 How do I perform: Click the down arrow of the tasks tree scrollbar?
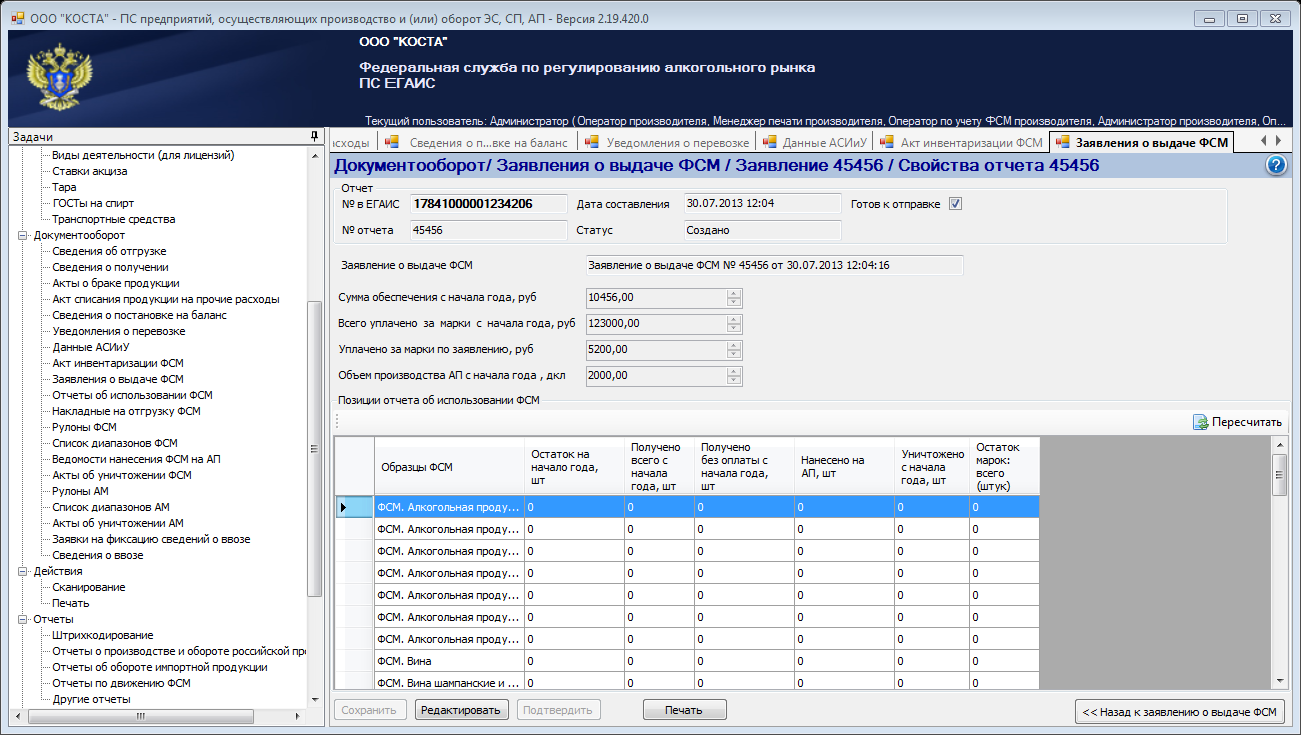tap(314, 699)
